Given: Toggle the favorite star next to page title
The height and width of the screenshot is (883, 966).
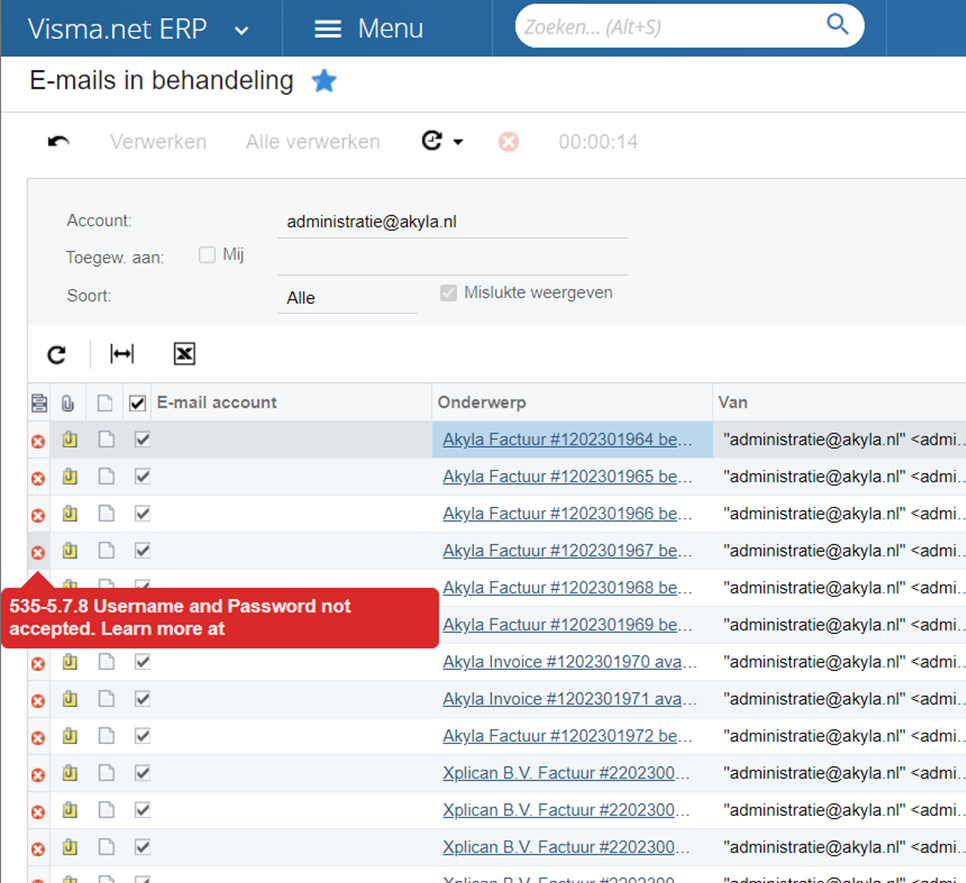Looking at the screenshot, I should (x=324, y=81).
